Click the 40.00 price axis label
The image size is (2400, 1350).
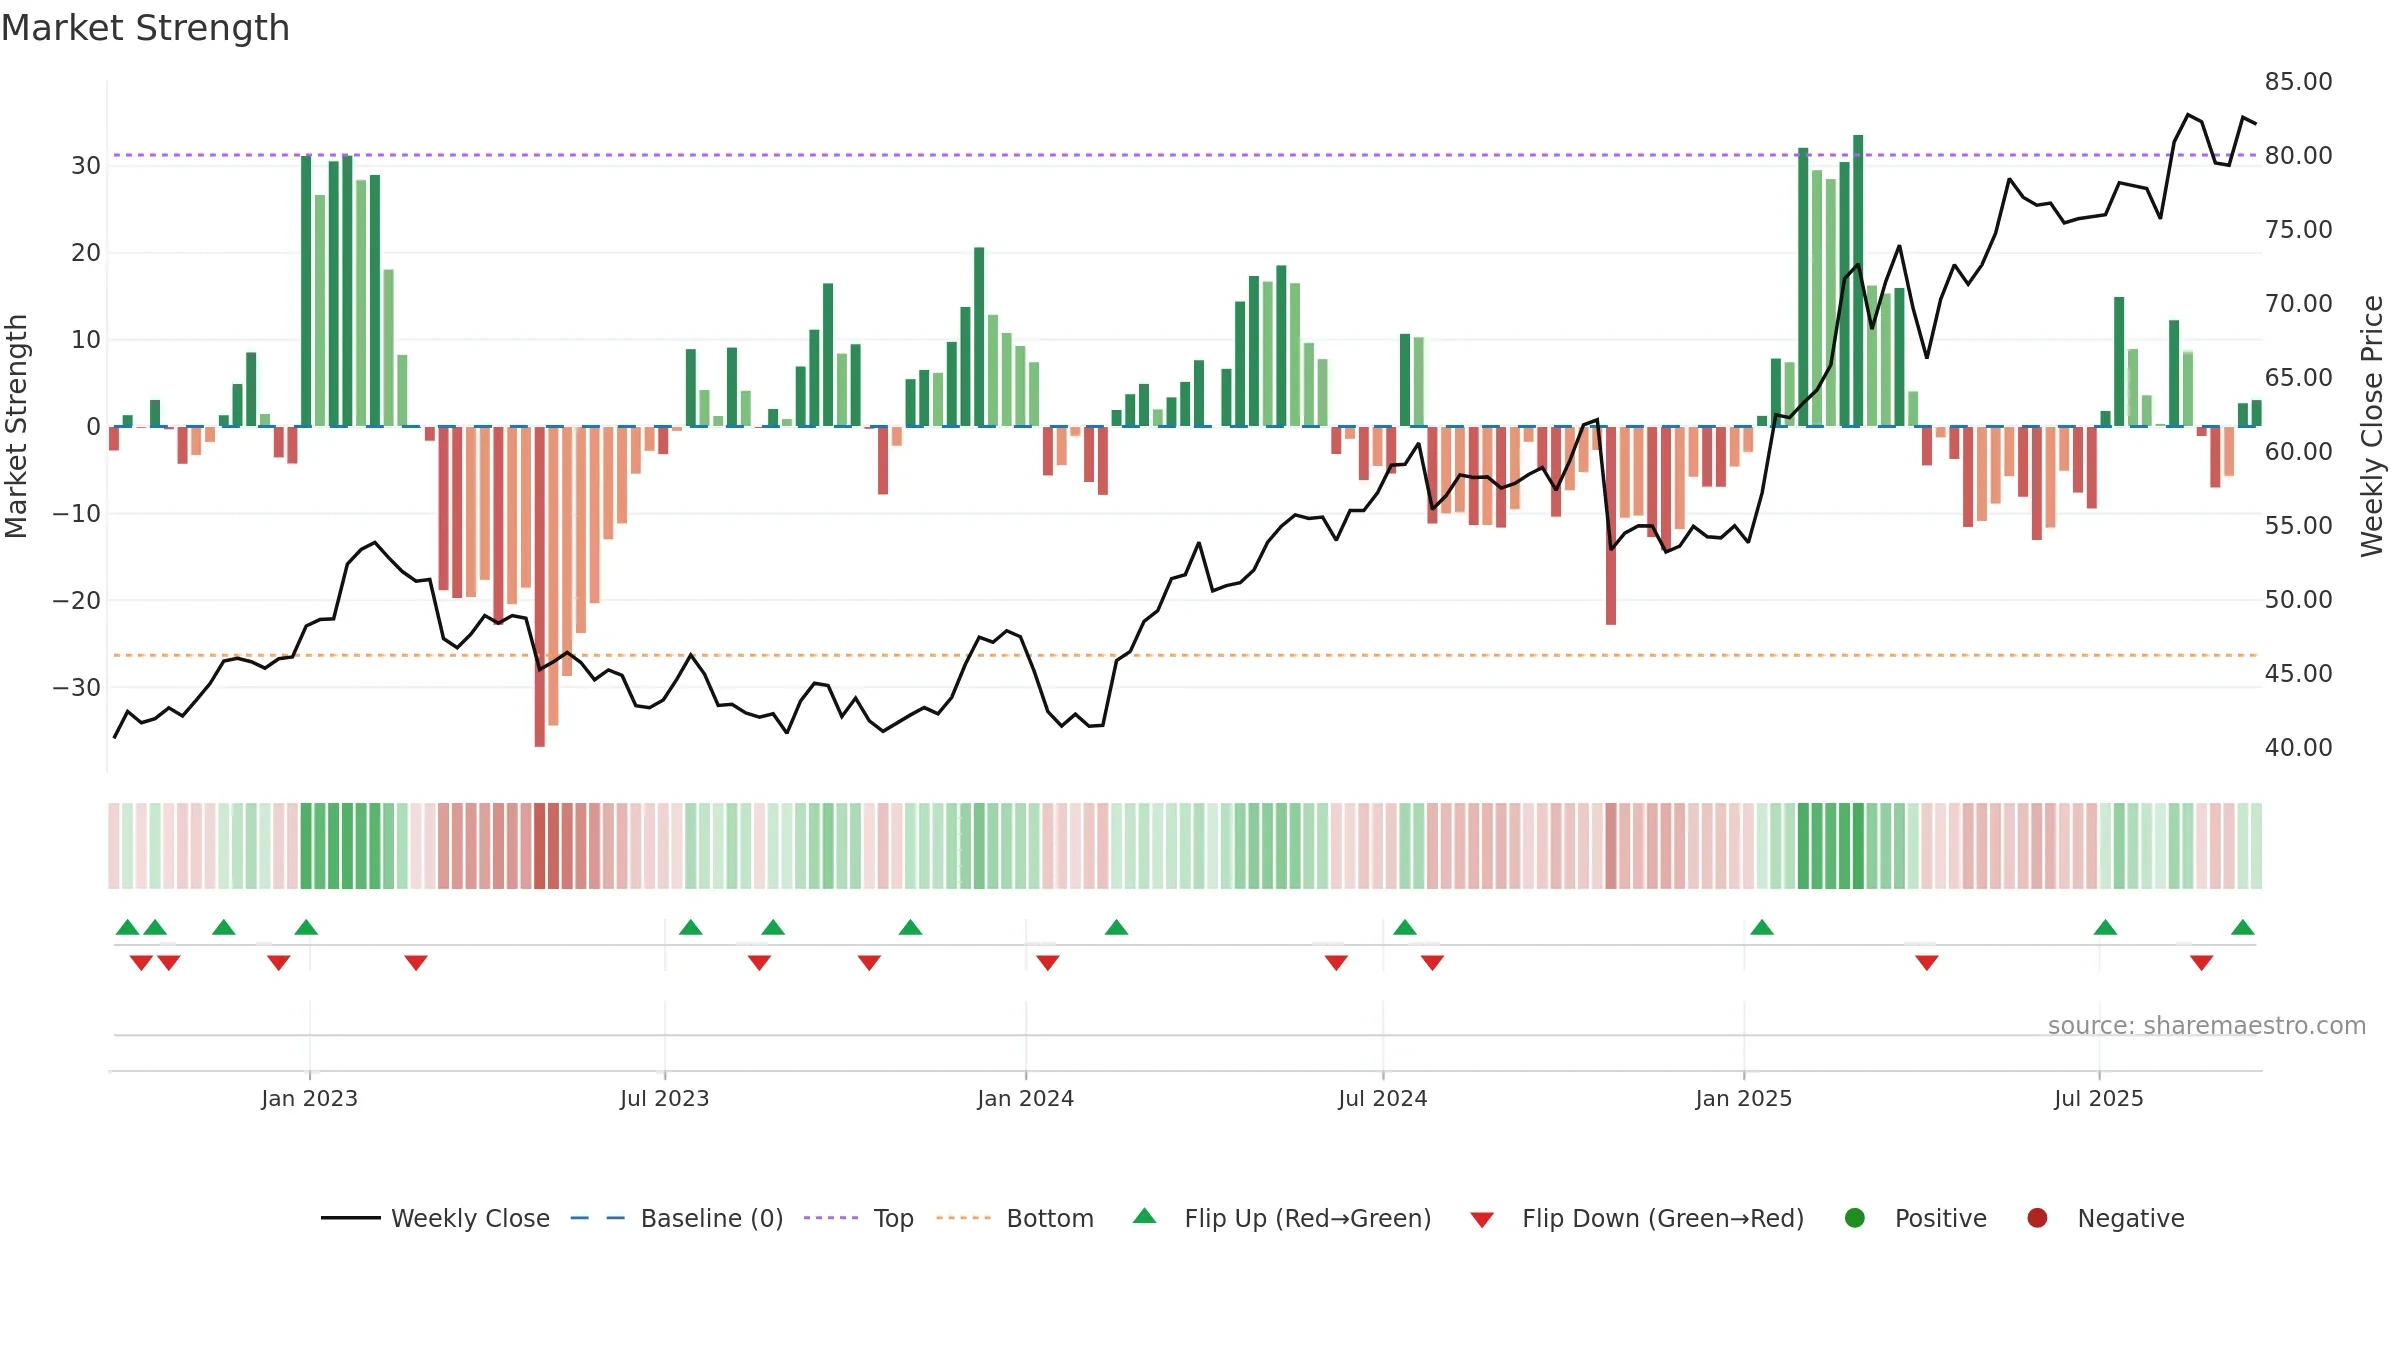point(2298,747)
